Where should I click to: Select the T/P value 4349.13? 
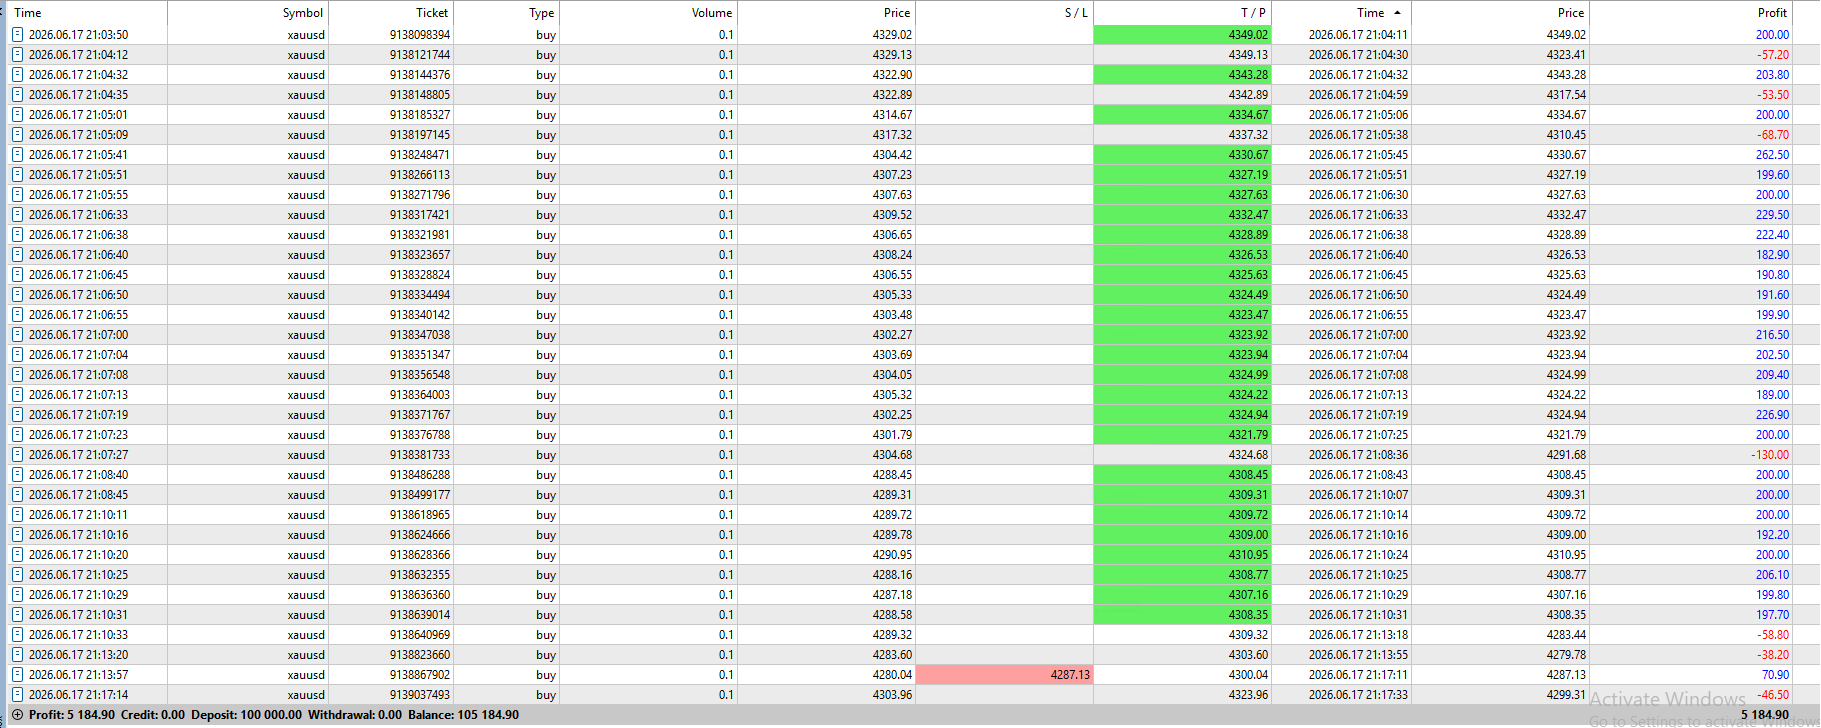1248,55
